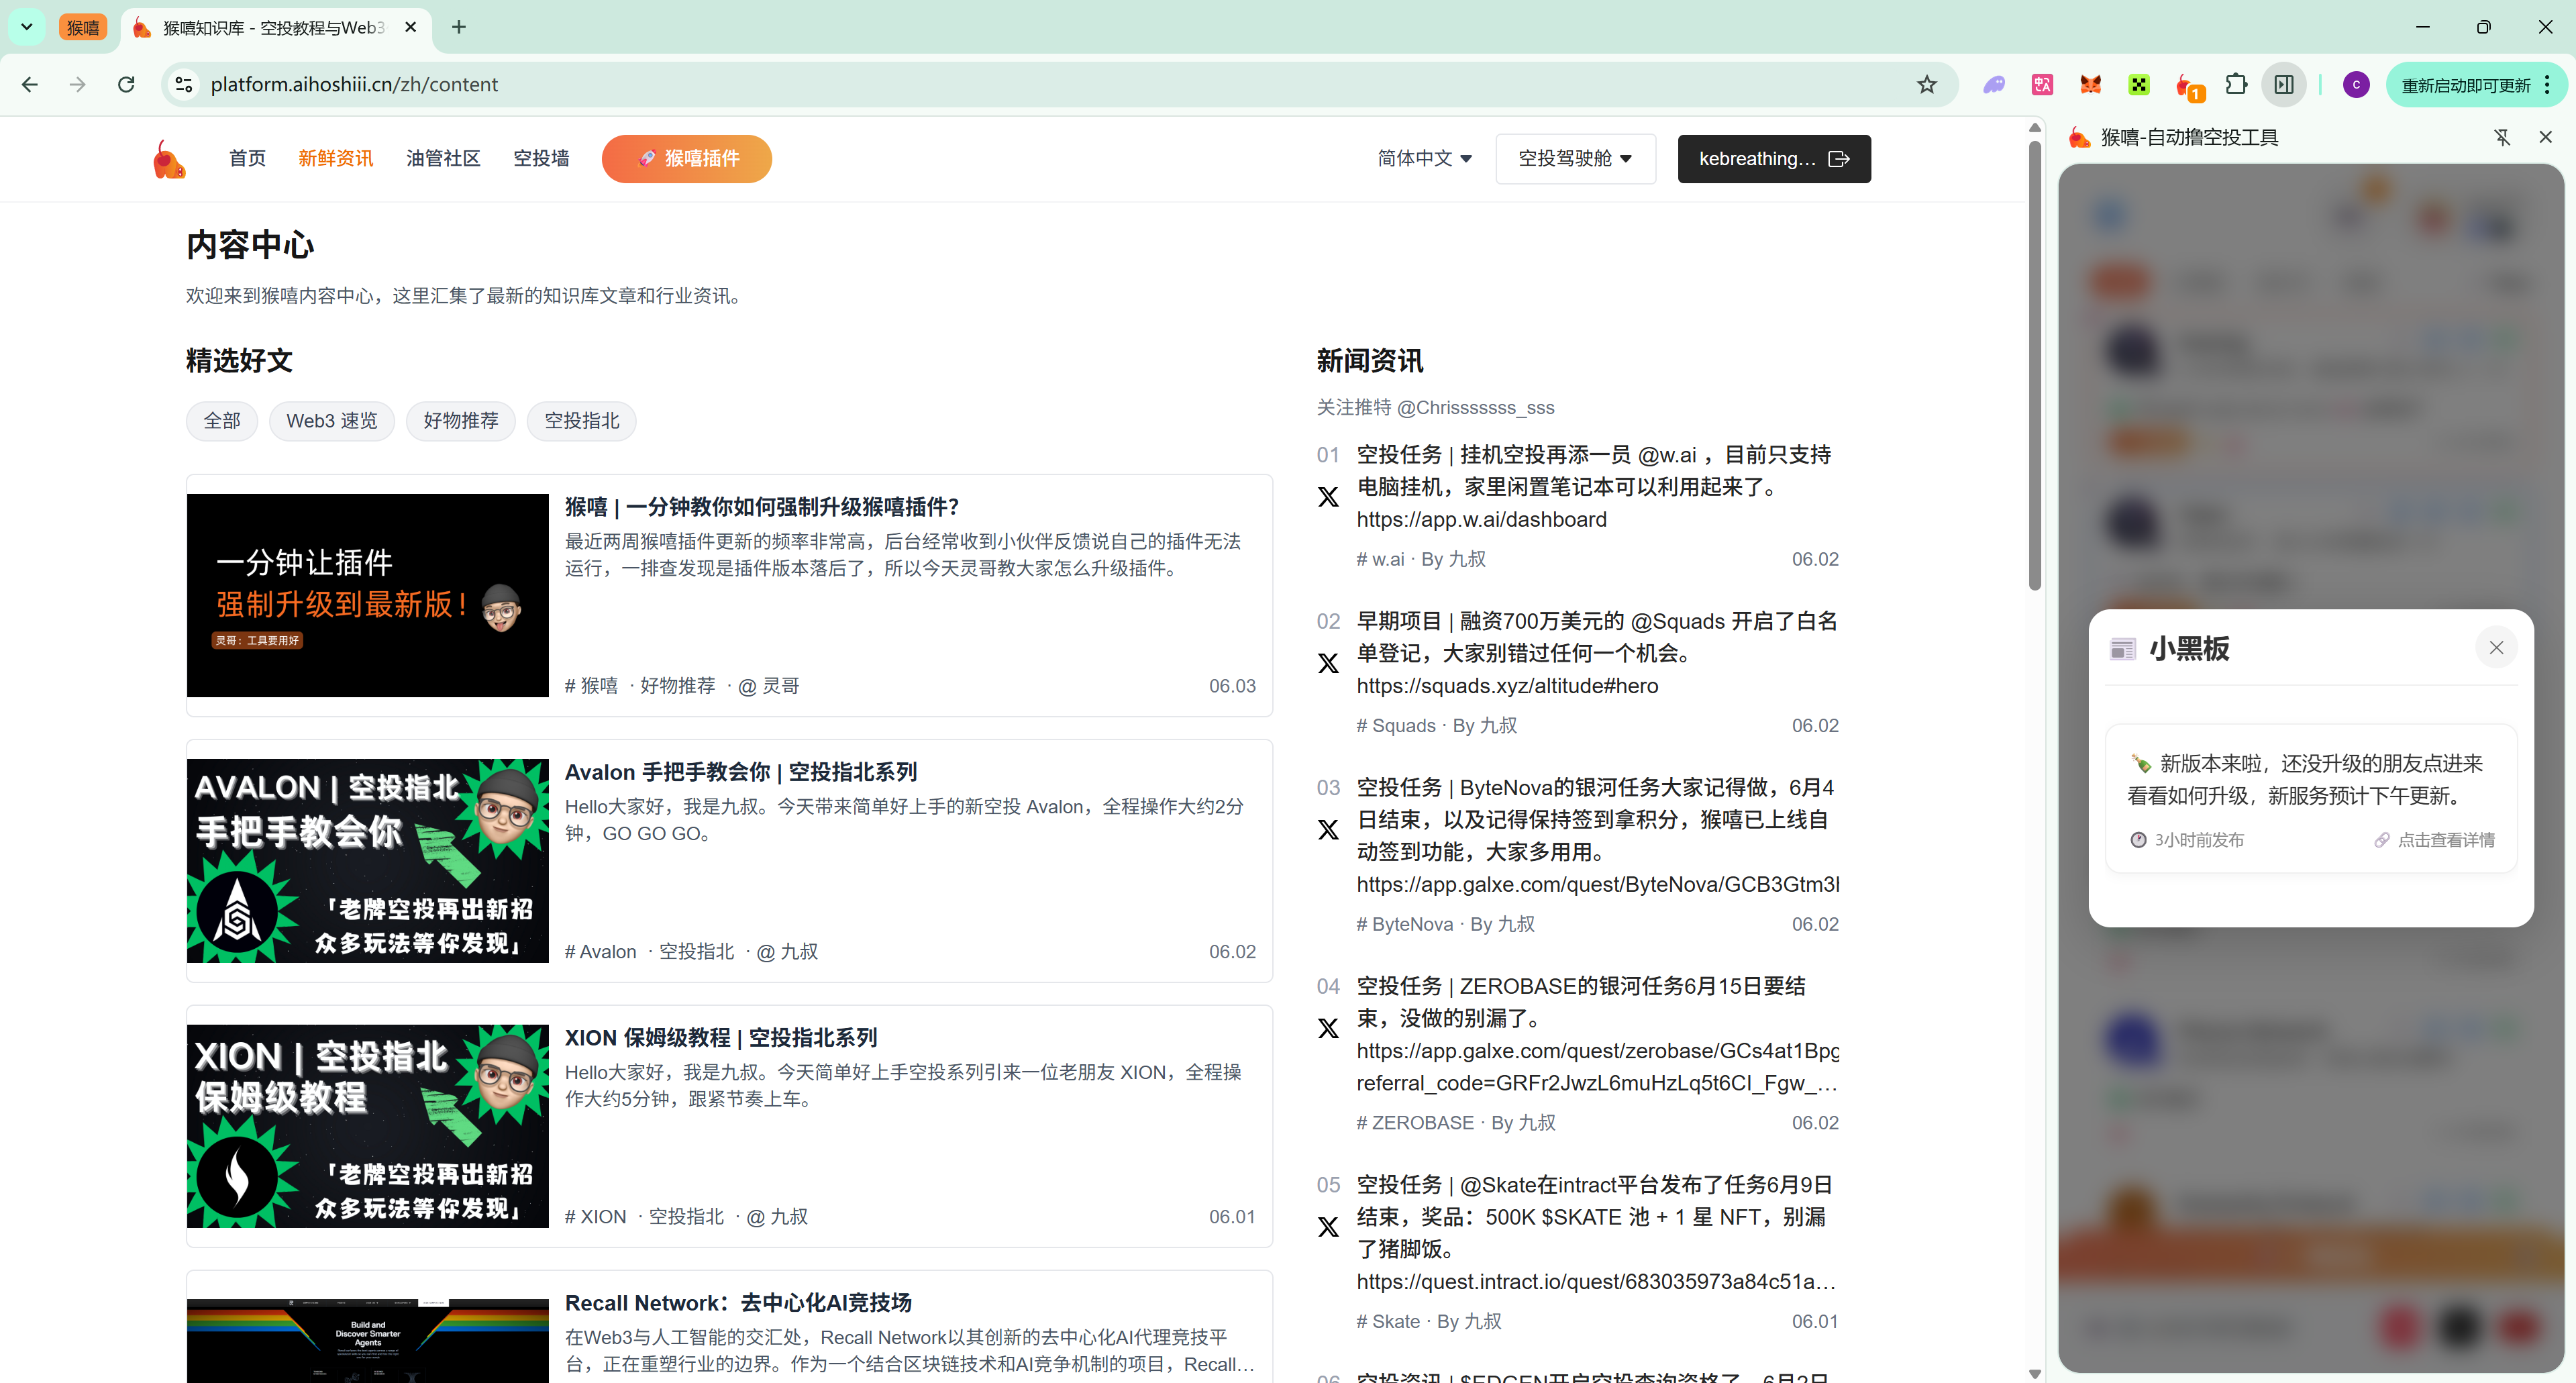Image resolution: width=2576 pixels, height=1383 pixels.
Task: Open Chrome three-dot menu
Action: coord(2547,85)
